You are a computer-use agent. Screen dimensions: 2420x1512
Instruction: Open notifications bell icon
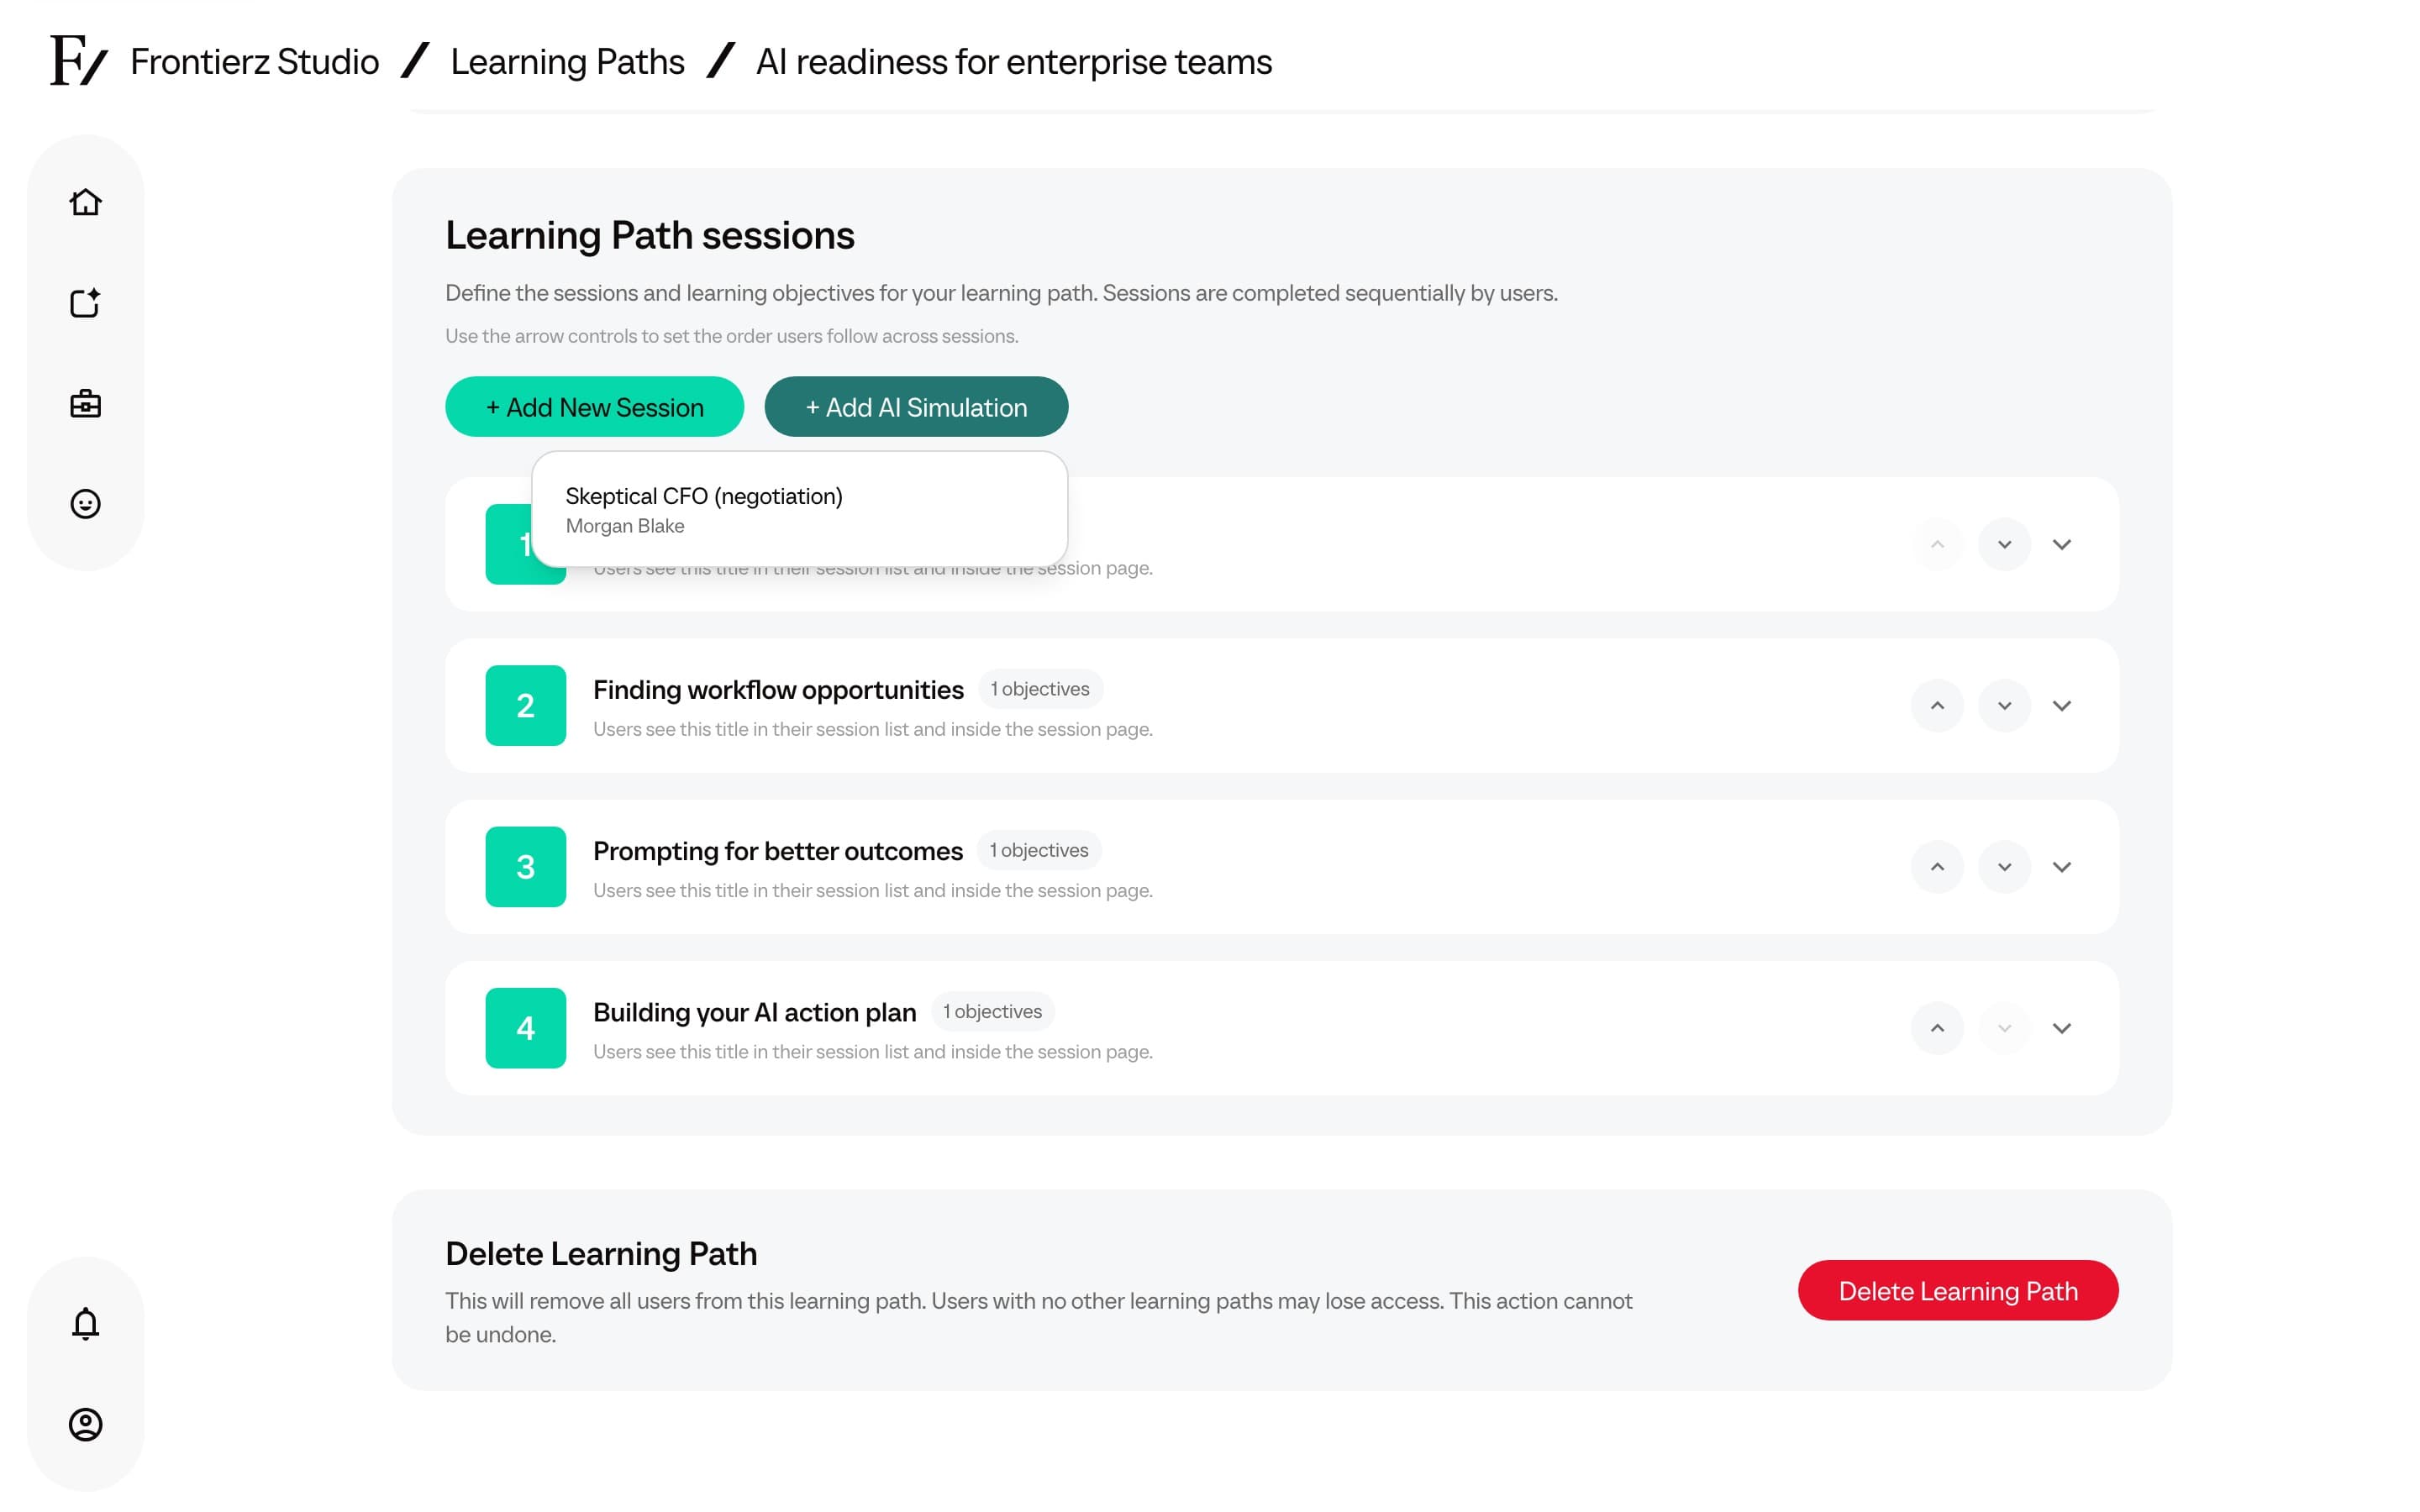pyautogui.click(x=86, y=1324)
